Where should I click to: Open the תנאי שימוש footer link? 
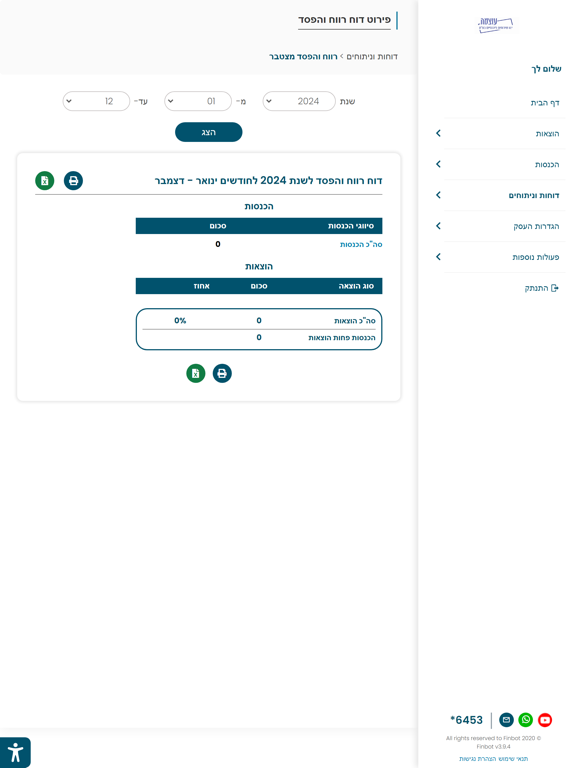pos(514,759)
